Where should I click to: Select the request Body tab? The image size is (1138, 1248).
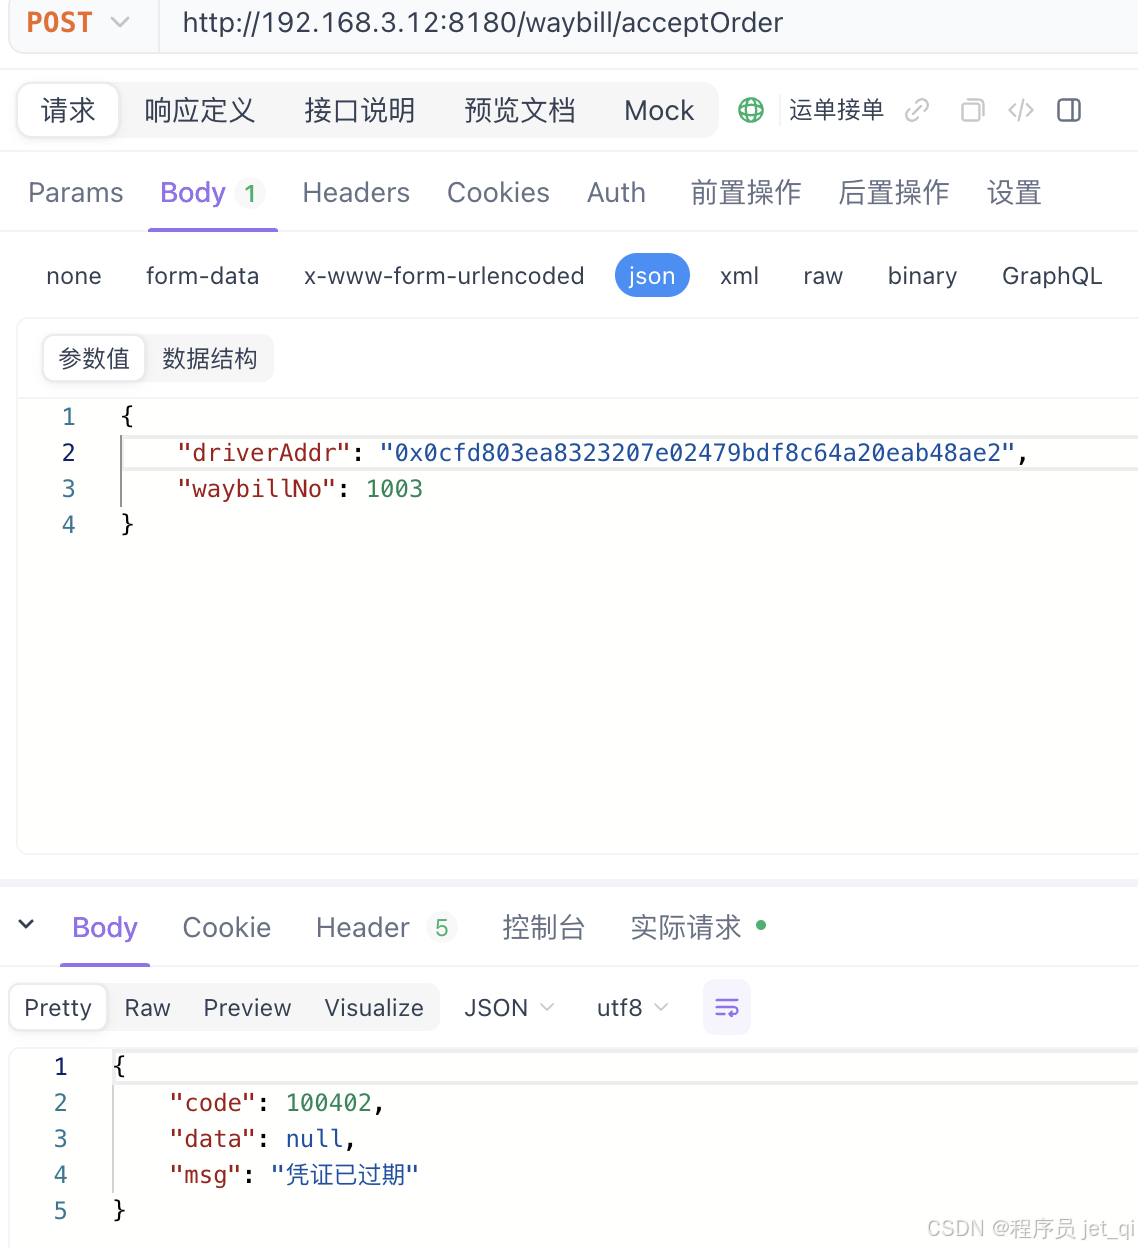click(212, 192)
